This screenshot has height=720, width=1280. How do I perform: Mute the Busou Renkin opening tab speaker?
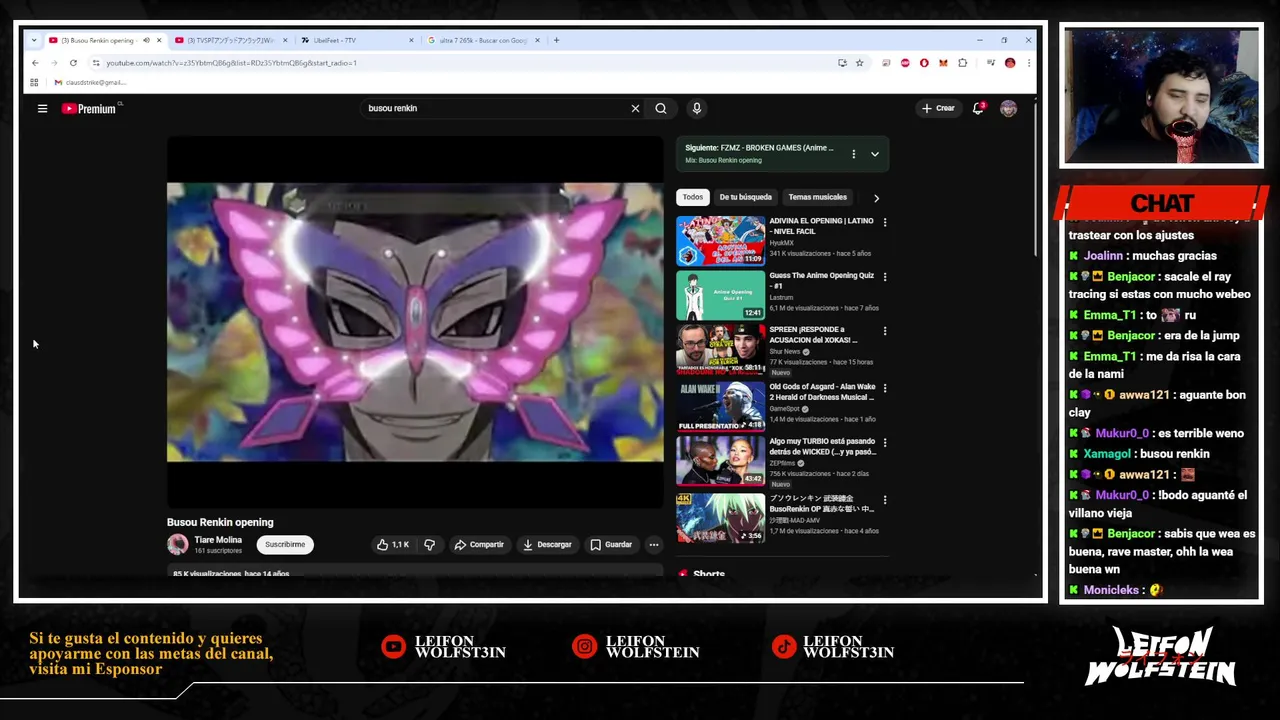click(x=146, y=40)
